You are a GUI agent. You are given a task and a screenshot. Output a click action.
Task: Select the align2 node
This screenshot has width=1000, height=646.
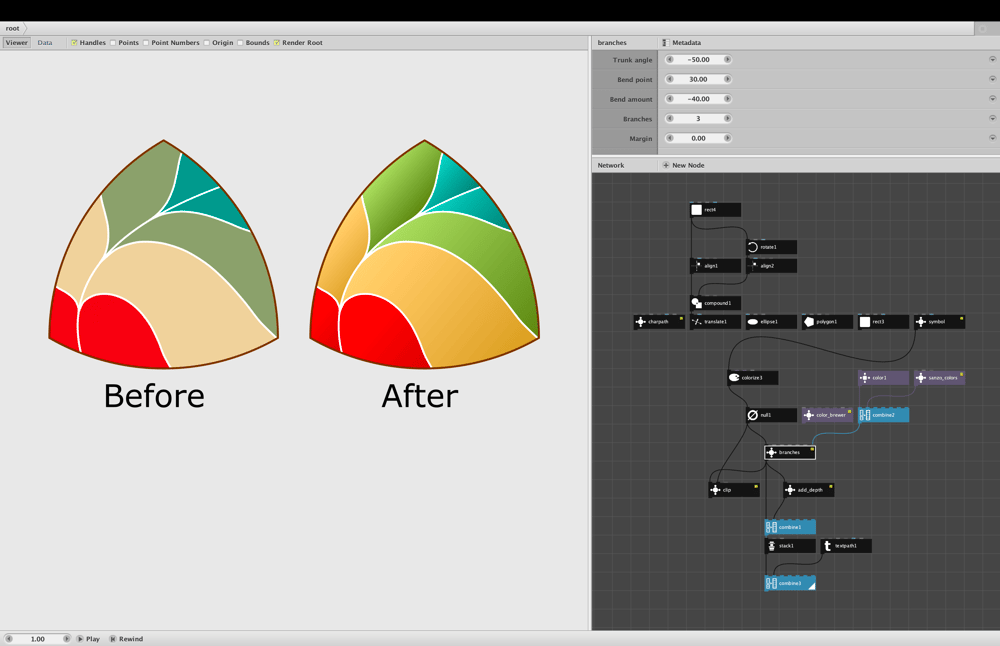[x=771, y=265]
